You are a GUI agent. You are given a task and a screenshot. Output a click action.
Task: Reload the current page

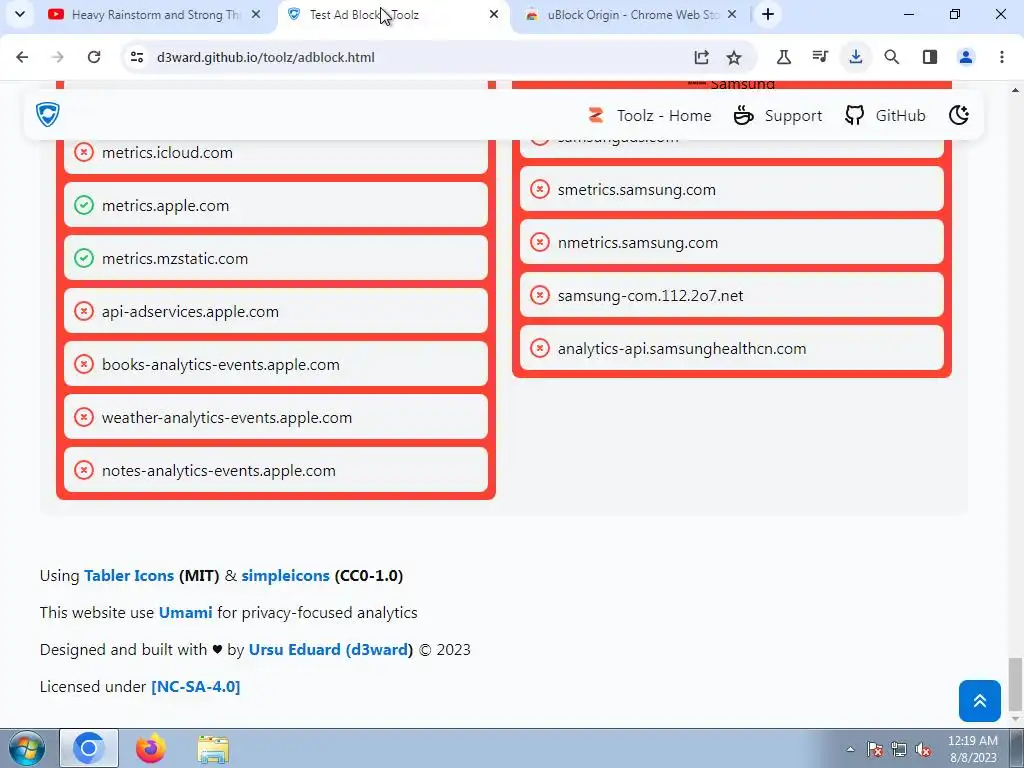(x=94, y=57)
